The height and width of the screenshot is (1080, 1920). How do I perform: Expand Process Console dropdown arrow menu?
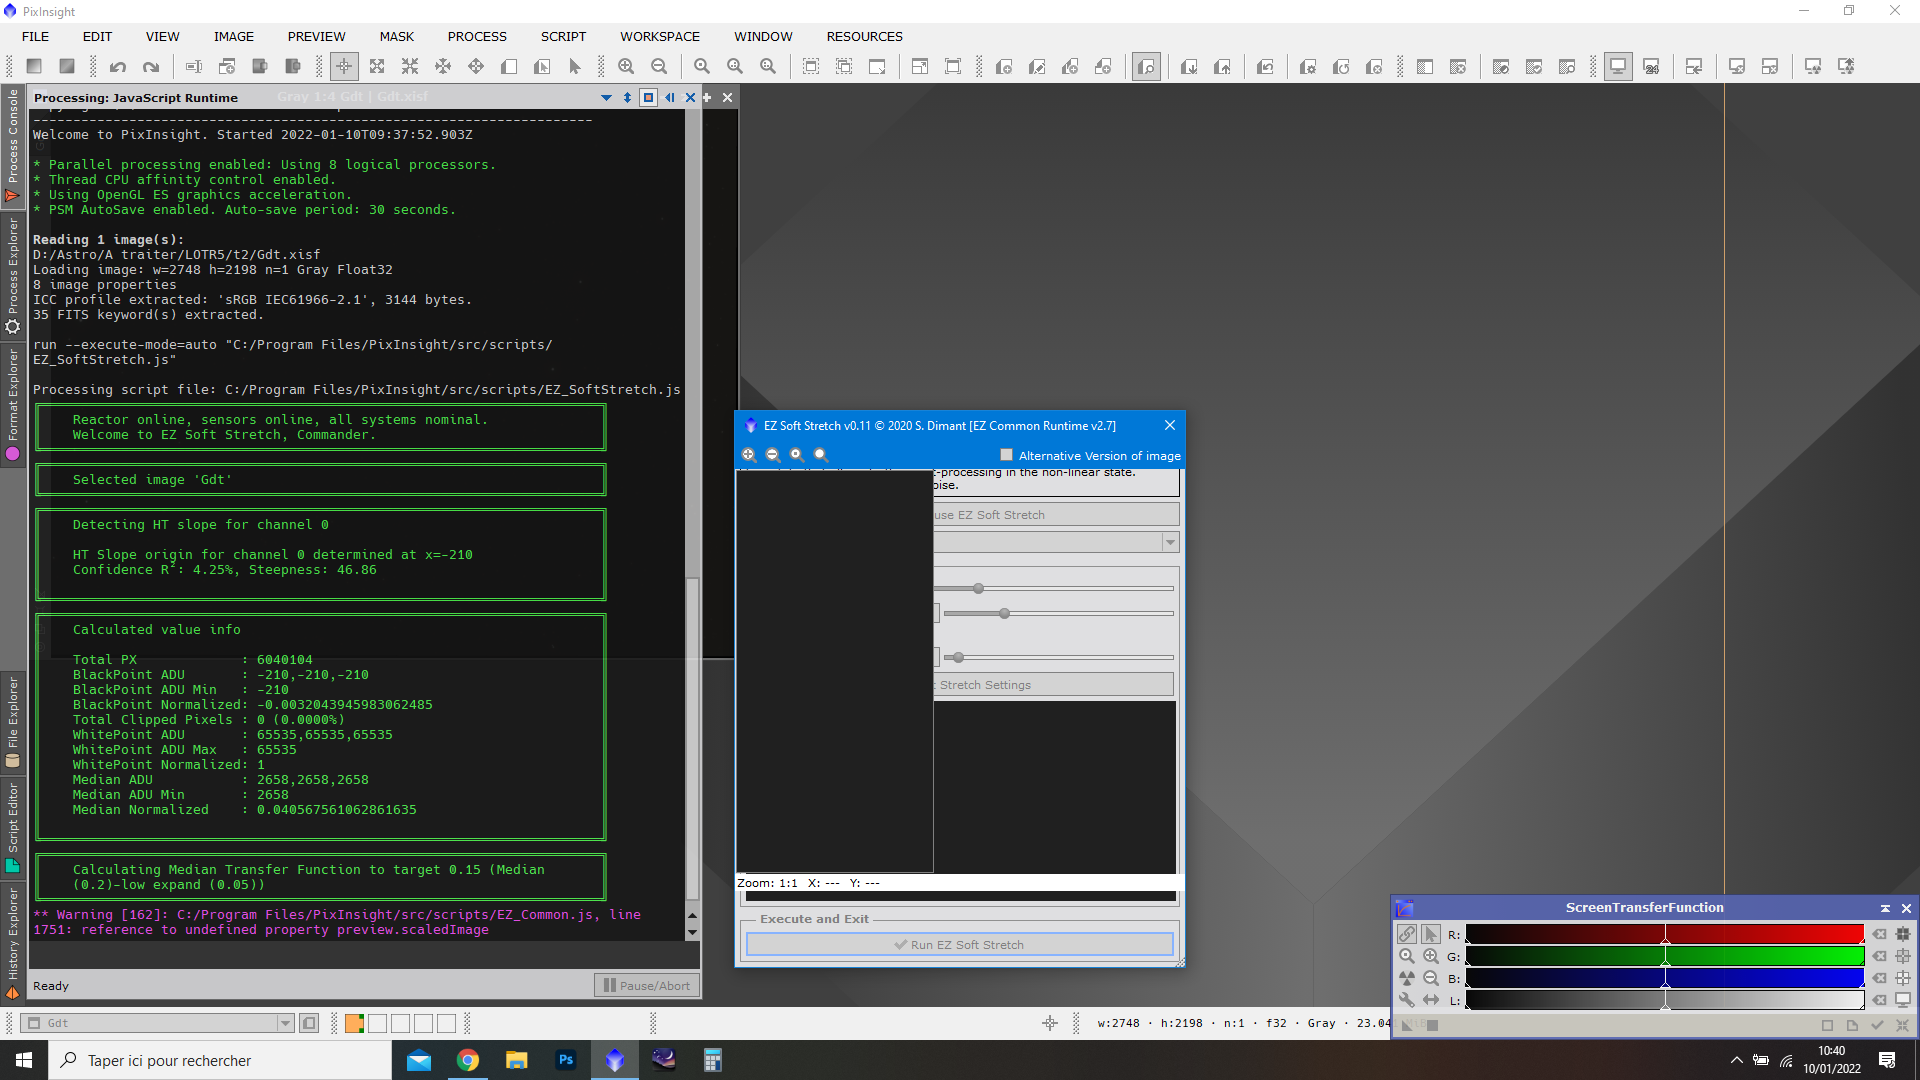[606, 97]
